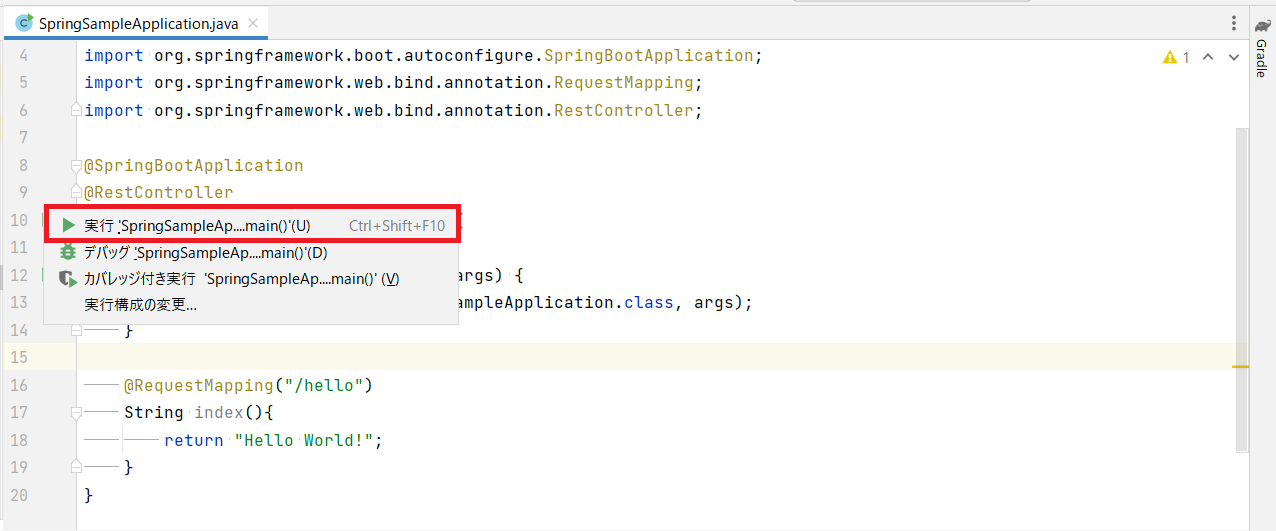Select カバレッジ付き実行 menu entry
The height and width of the screenshot is (531, 1276).
pyautogui.click(x=240, y=279)
